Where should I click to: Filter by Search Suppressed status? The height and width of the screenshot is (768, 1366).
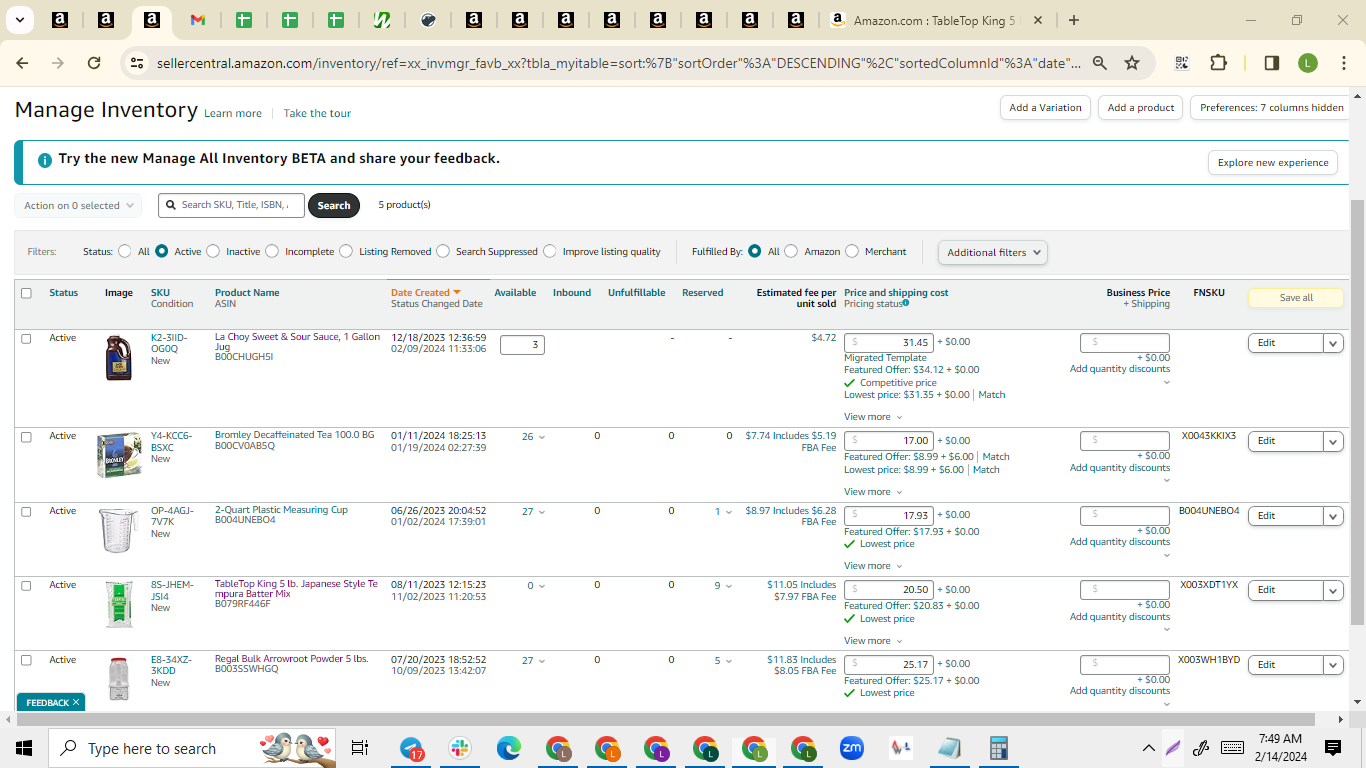pos(443,252)
